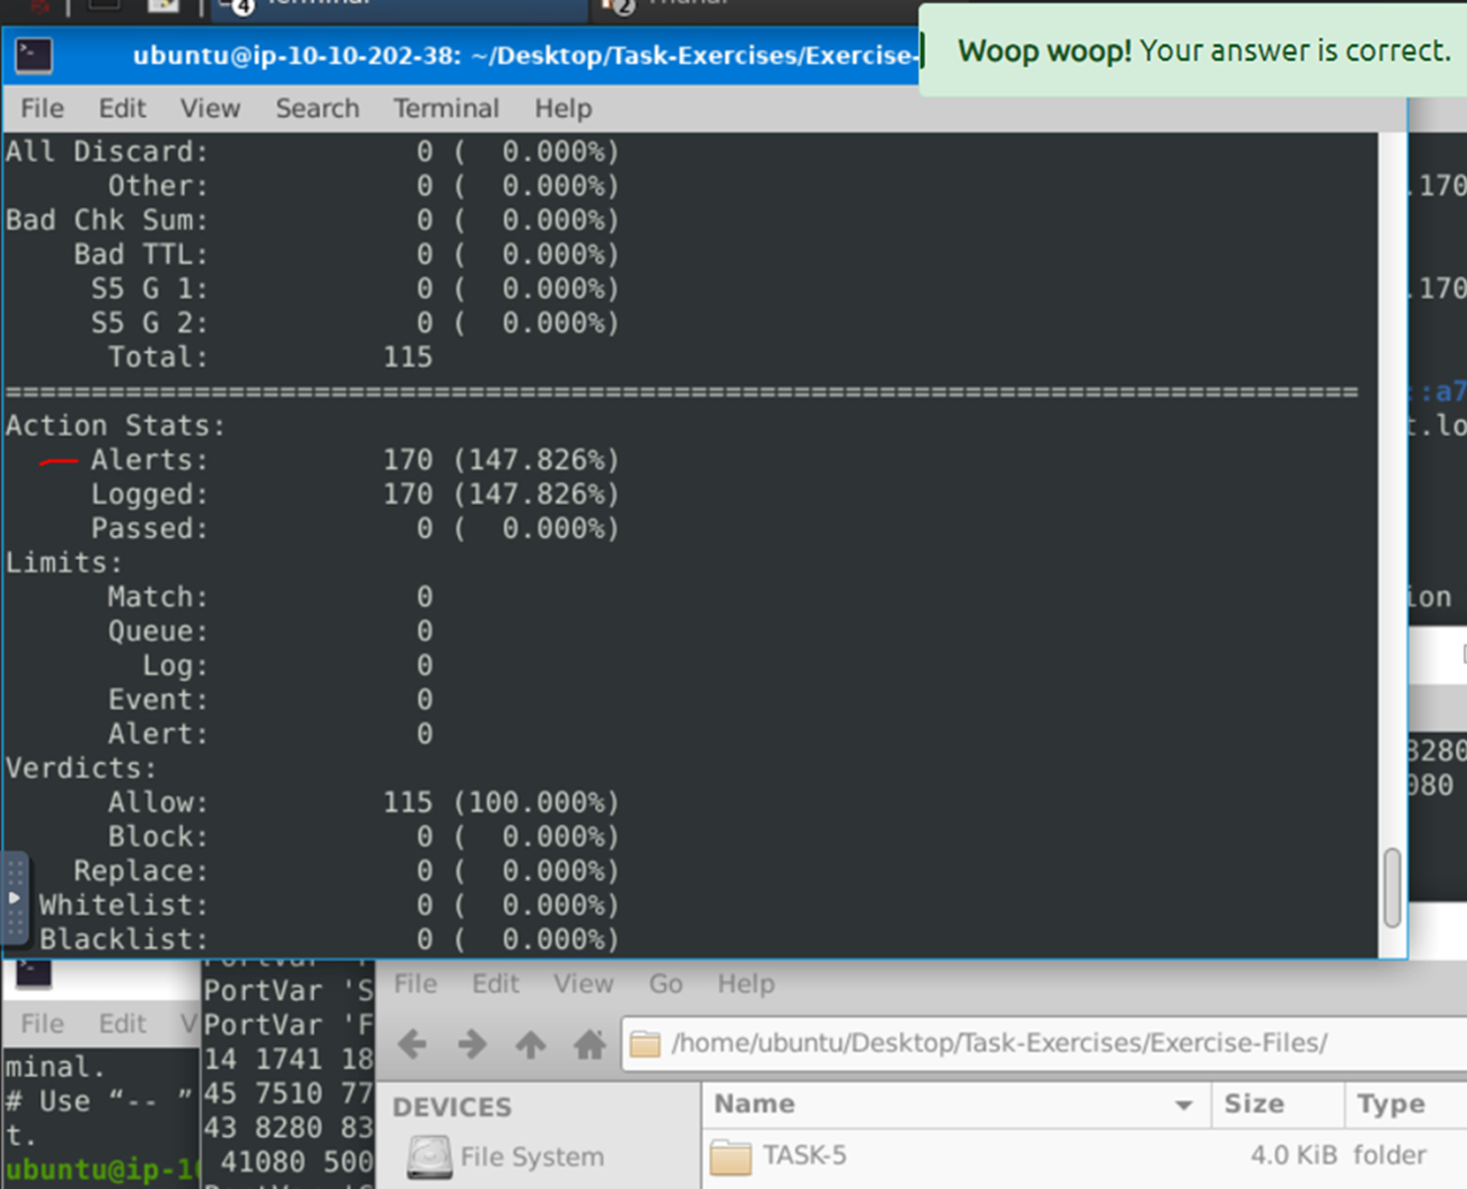Click the Home icon in the file manager
This screenshot has height=1189, width=1467.
pyautogui.click(x=590, y=1045)
